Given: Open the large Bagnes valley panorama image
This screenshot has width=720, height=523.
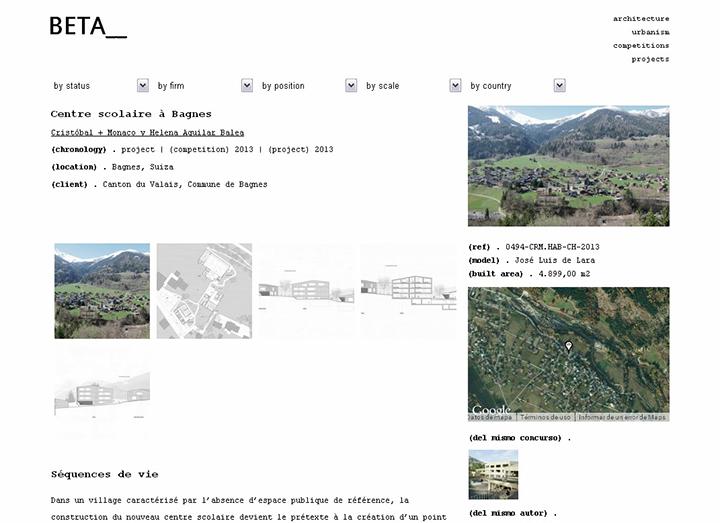Looking at the screenshot, I should click(568, 166).
